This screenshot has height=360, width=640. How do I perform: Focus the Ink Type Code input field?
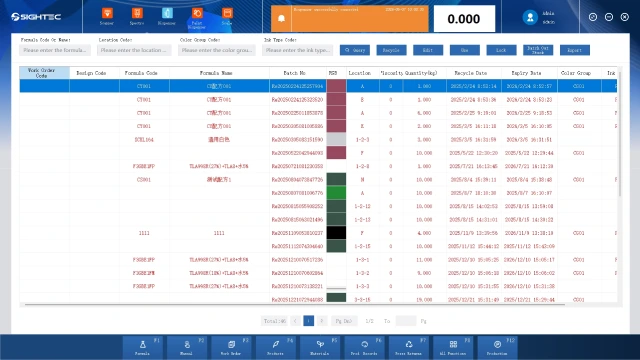click(298, 50)
